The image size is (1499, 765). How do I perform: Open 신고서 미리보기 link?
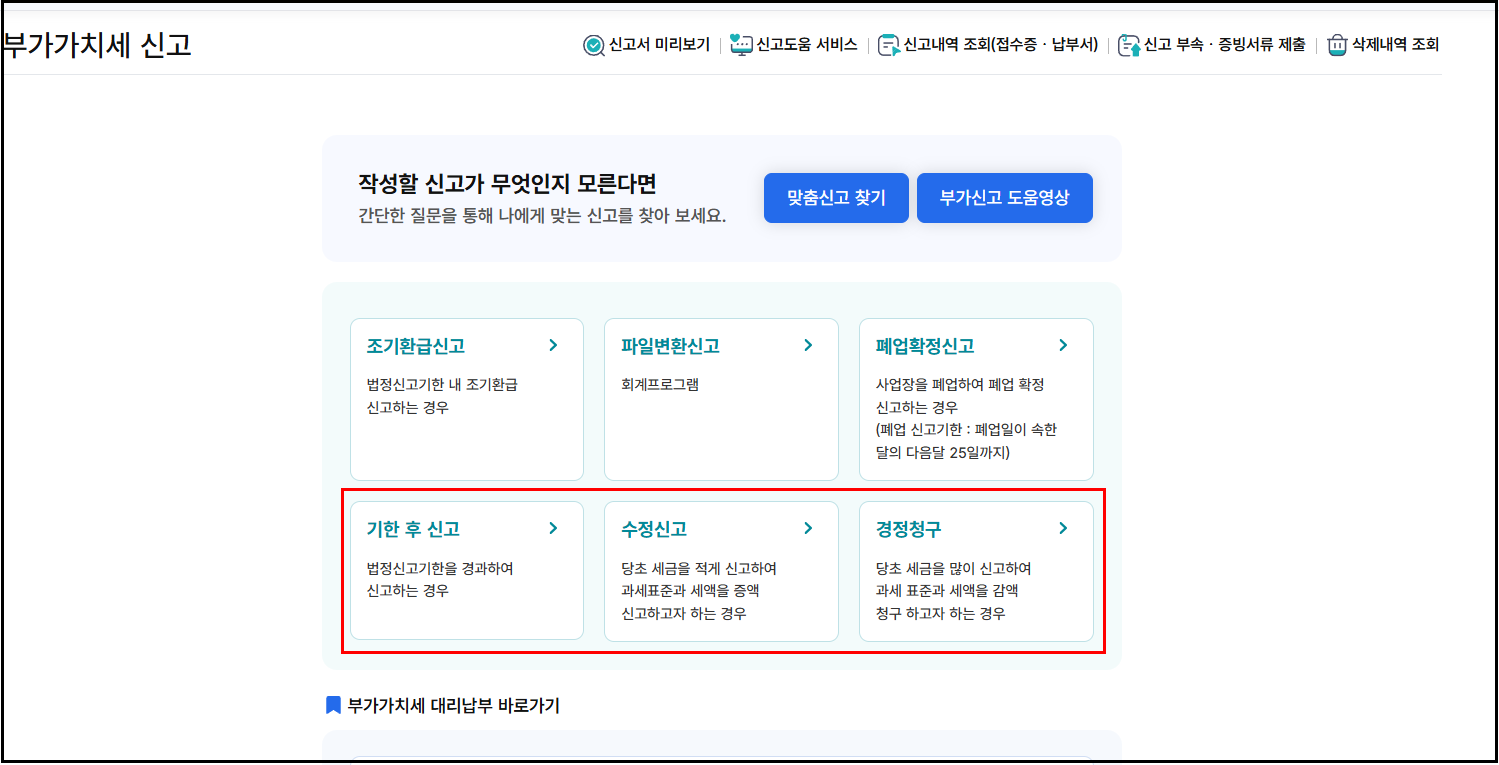pyautogui.click(x=659, y=45)
